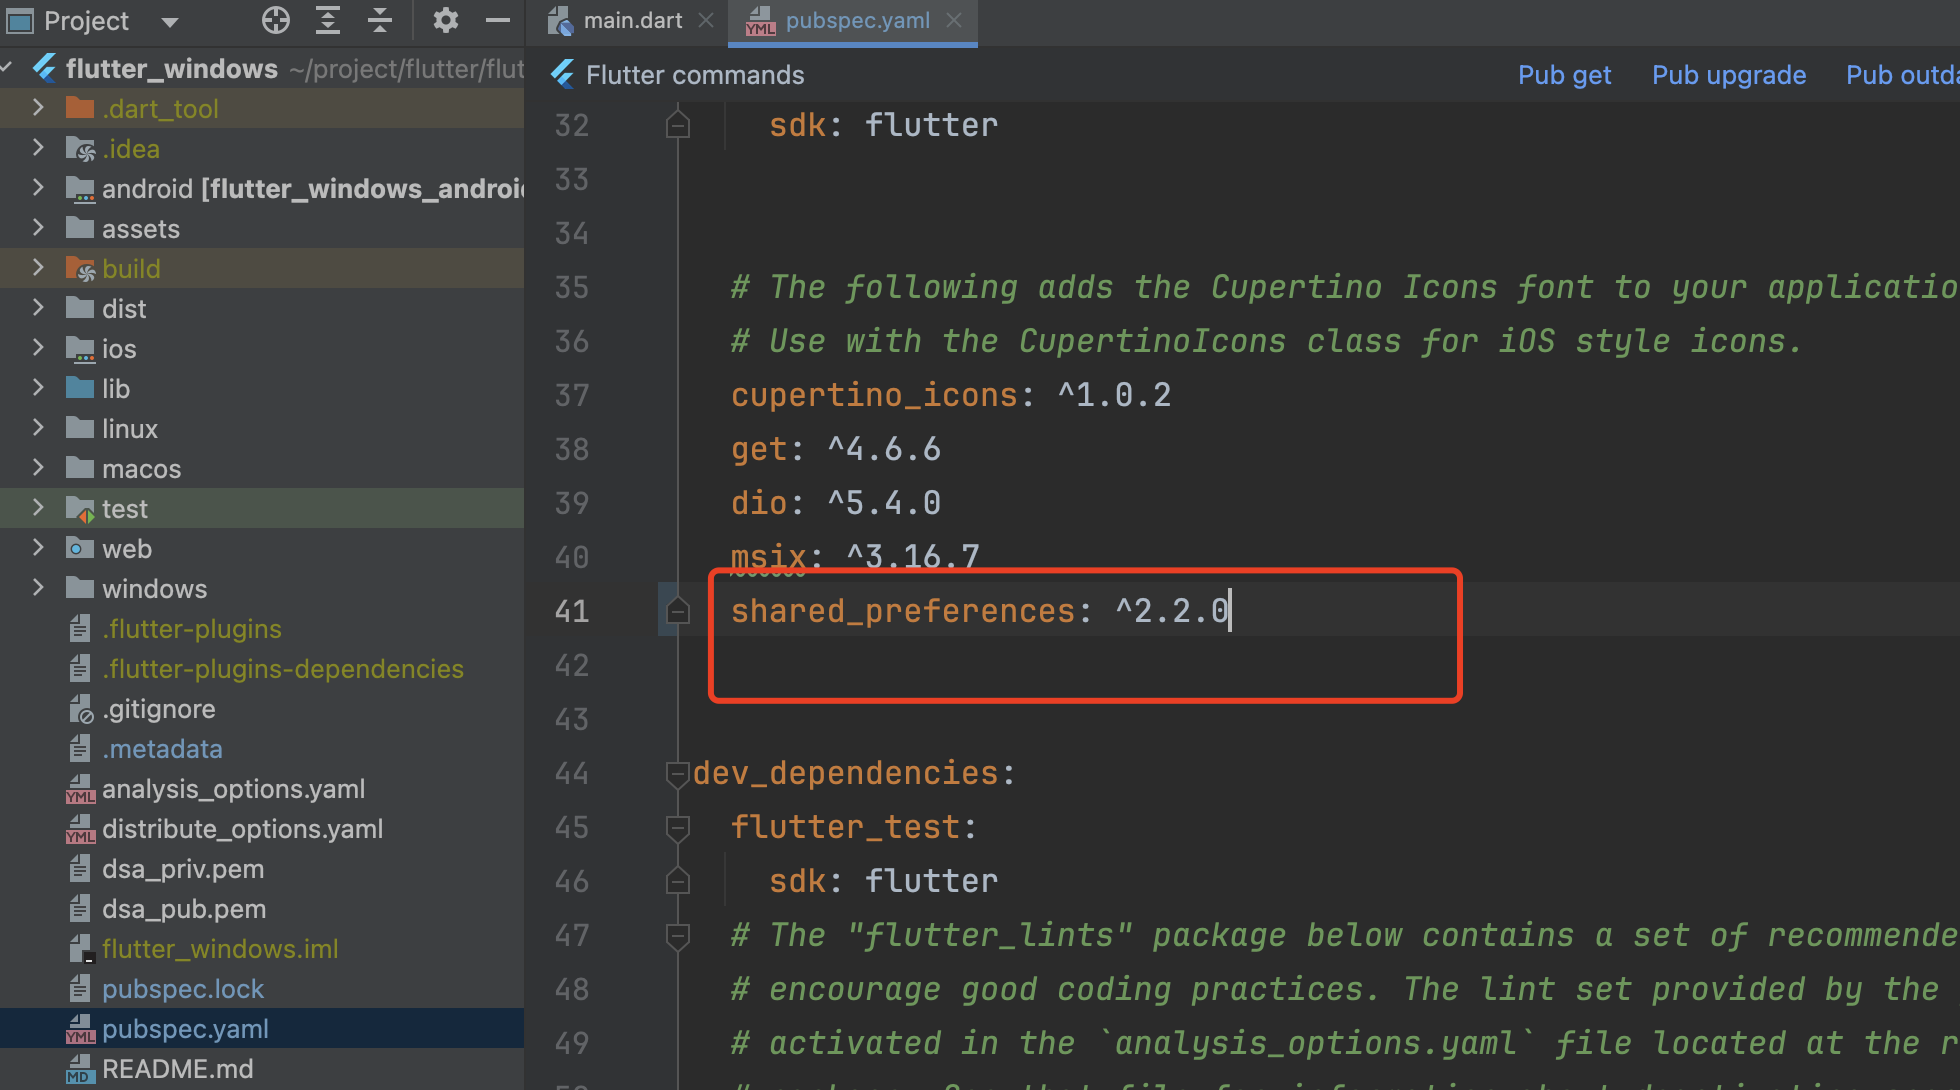
Task: Toggle the fold marker on line 32
Action: coord(678,125)
